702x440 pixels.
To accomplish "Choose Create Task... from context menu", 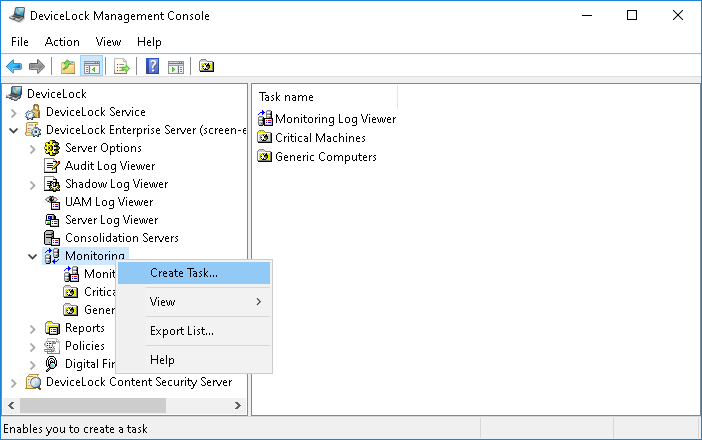I will tap(184, 273).
